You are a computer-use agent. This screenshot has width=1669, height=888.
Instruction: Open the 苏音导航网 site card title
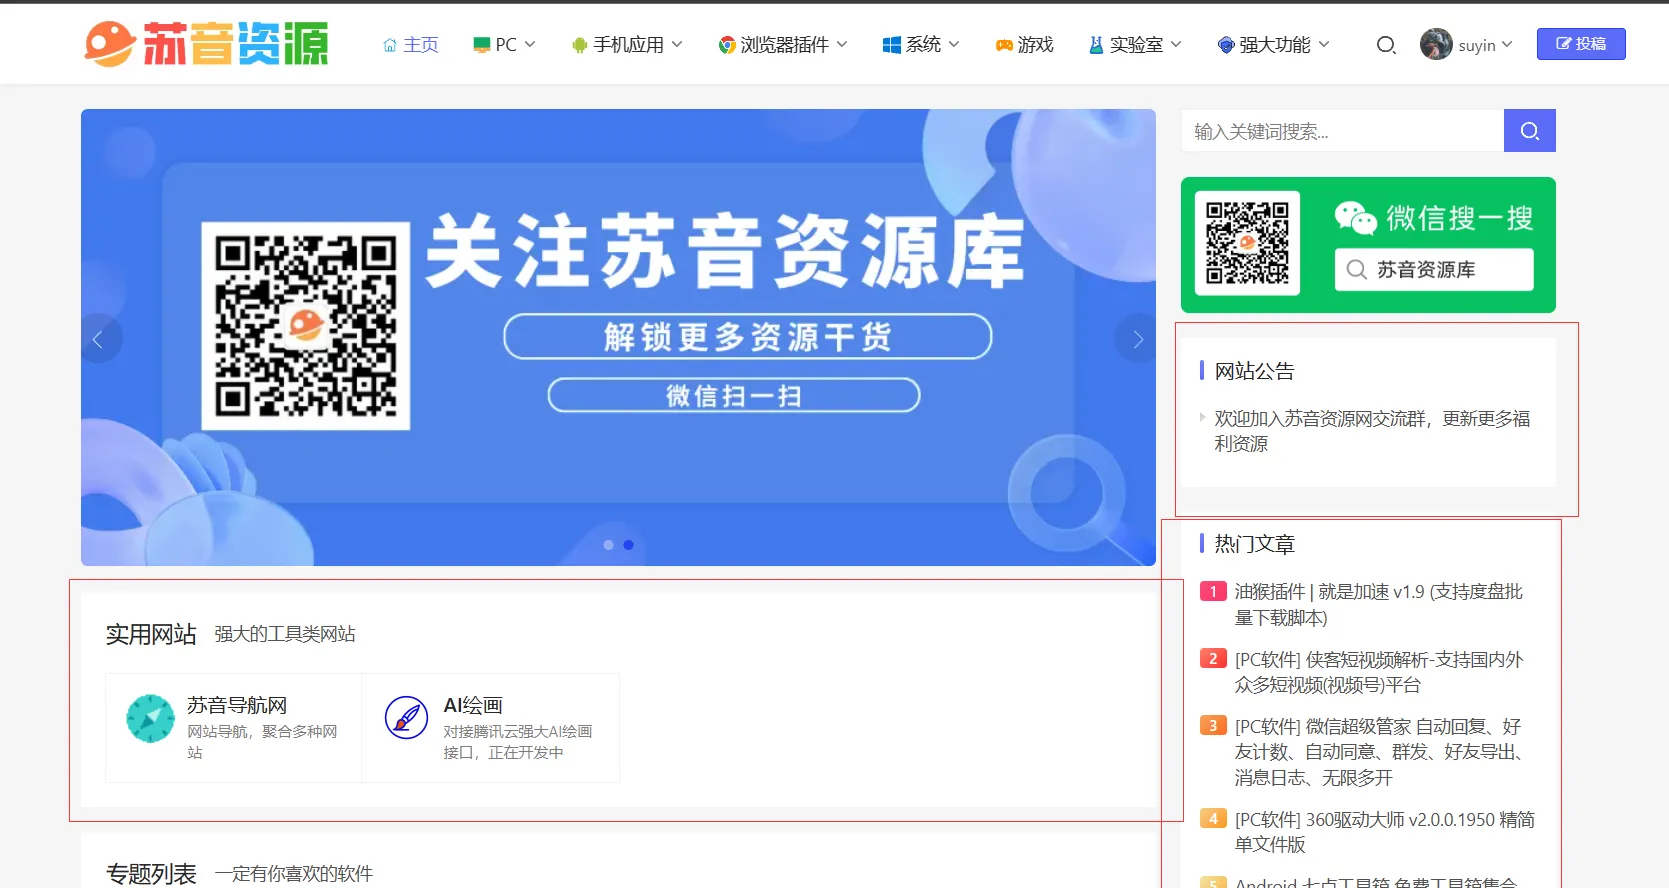[x=237, y=705]
